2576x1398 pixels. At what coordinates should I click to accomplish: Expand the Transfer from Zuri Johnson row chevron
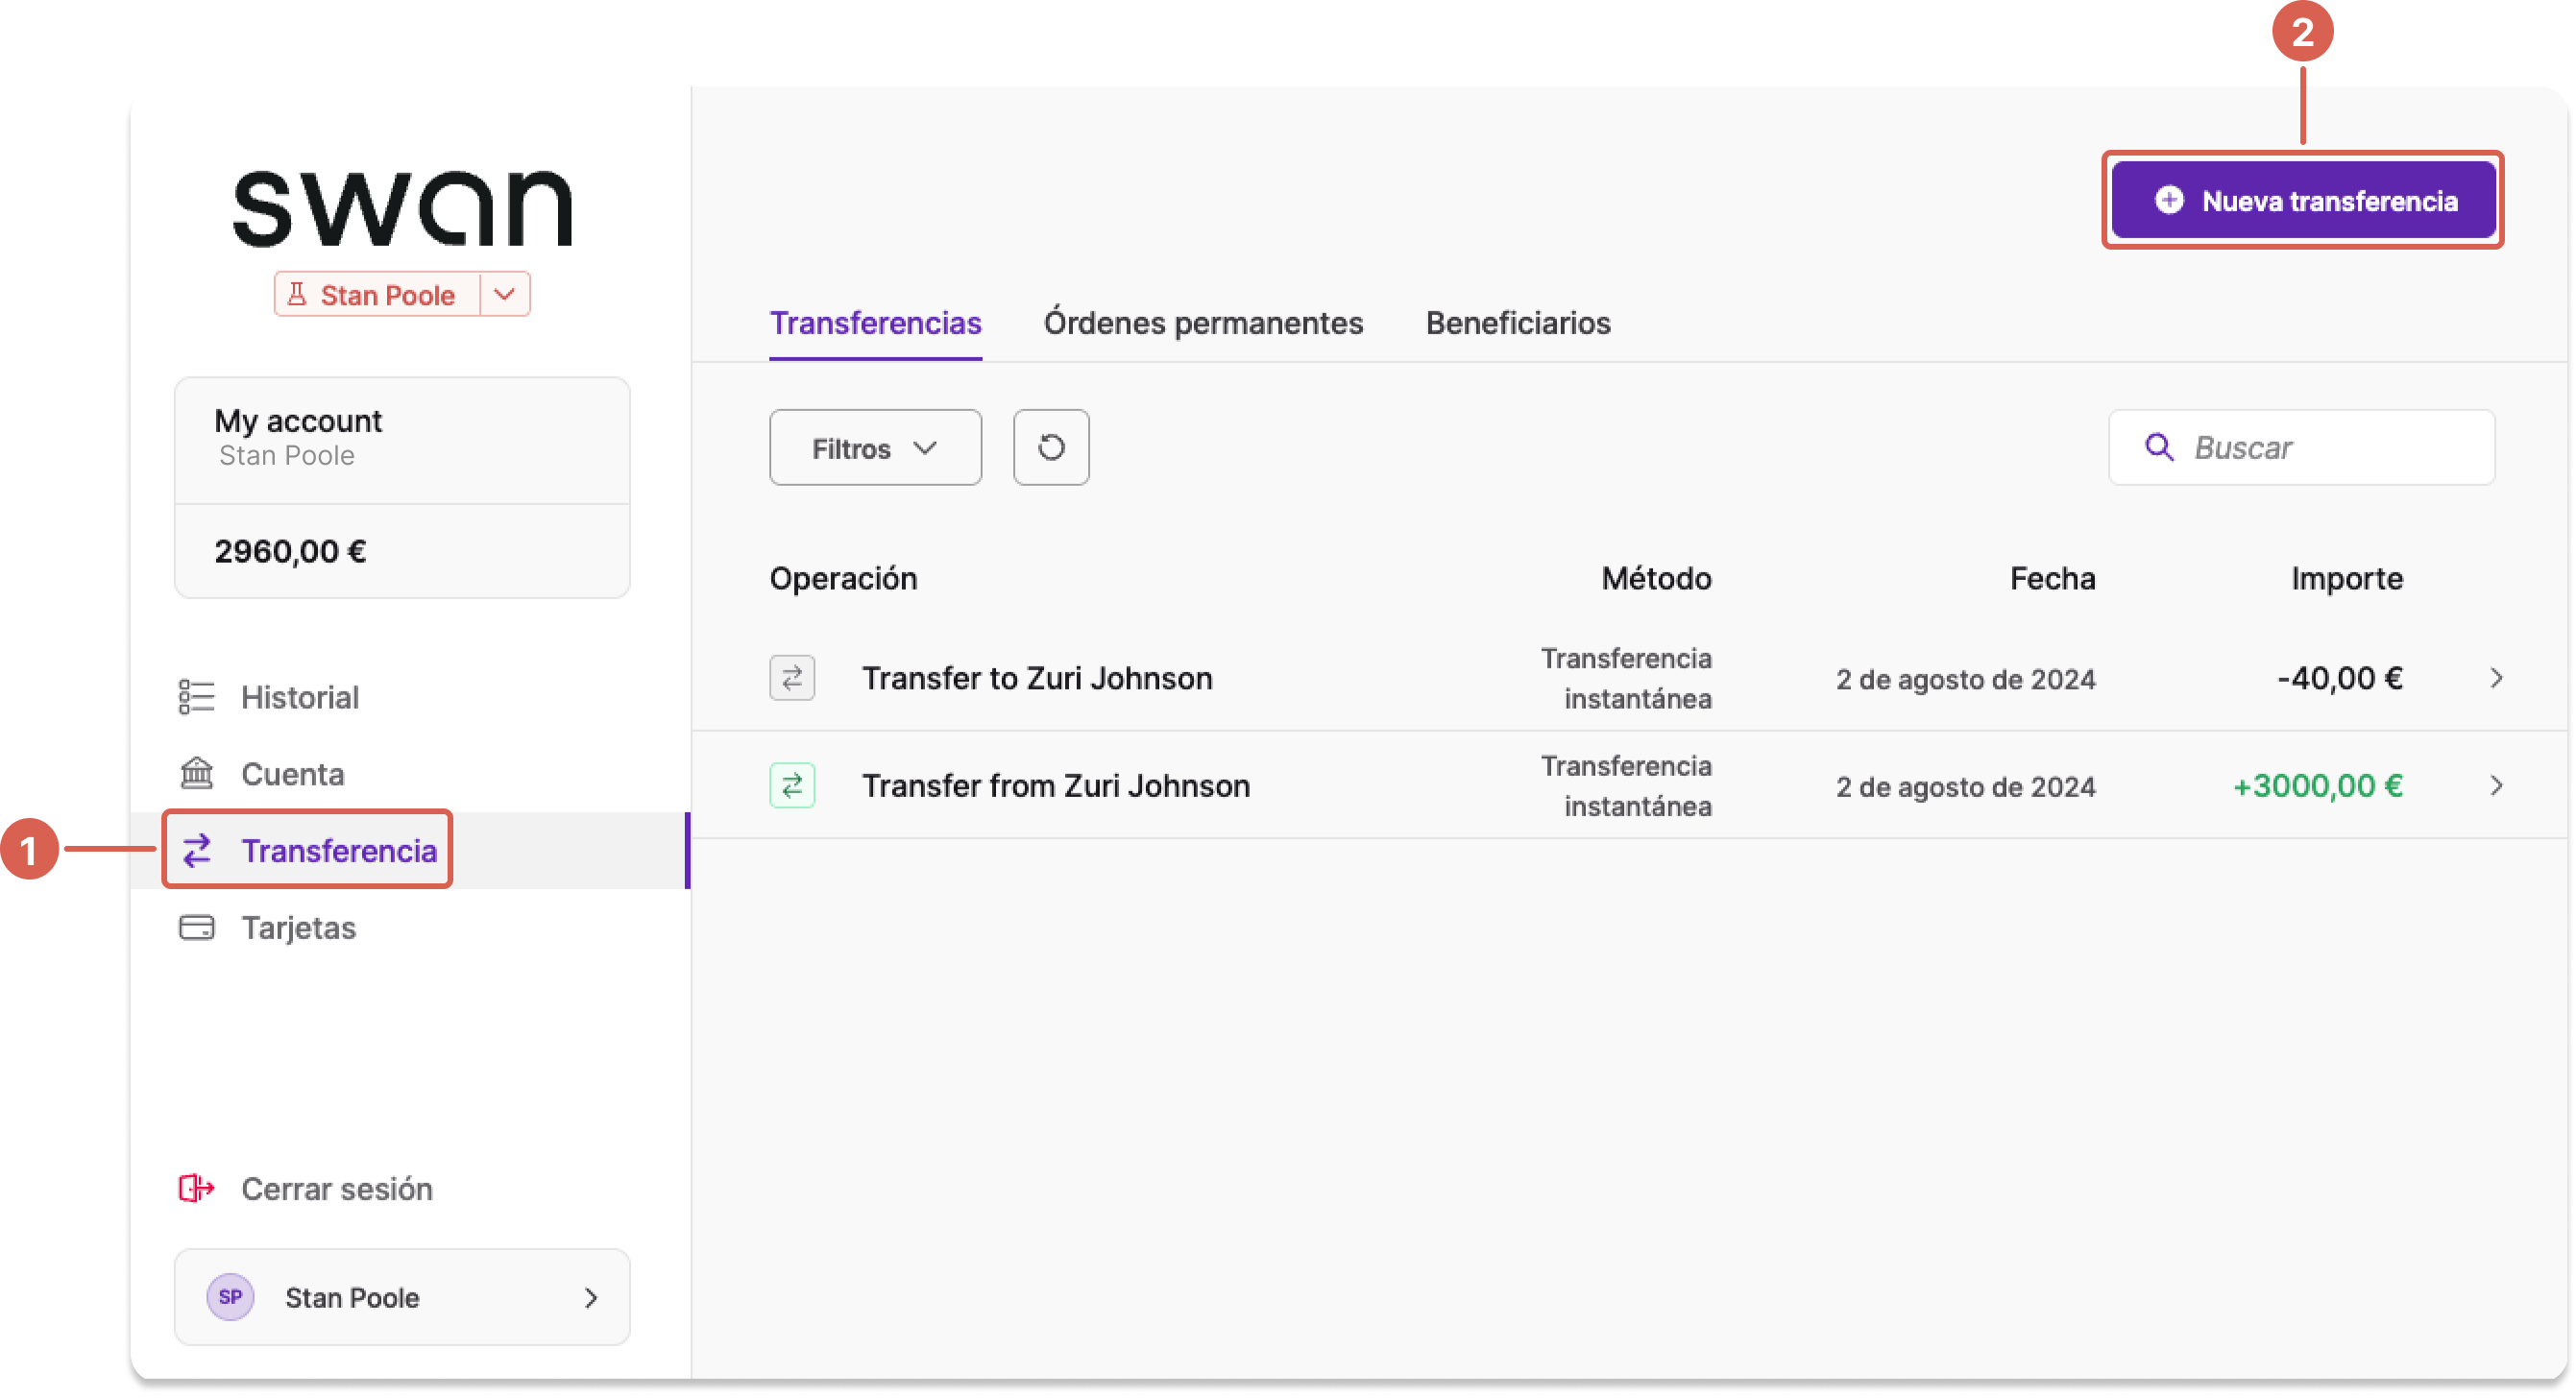(2495, 785)
